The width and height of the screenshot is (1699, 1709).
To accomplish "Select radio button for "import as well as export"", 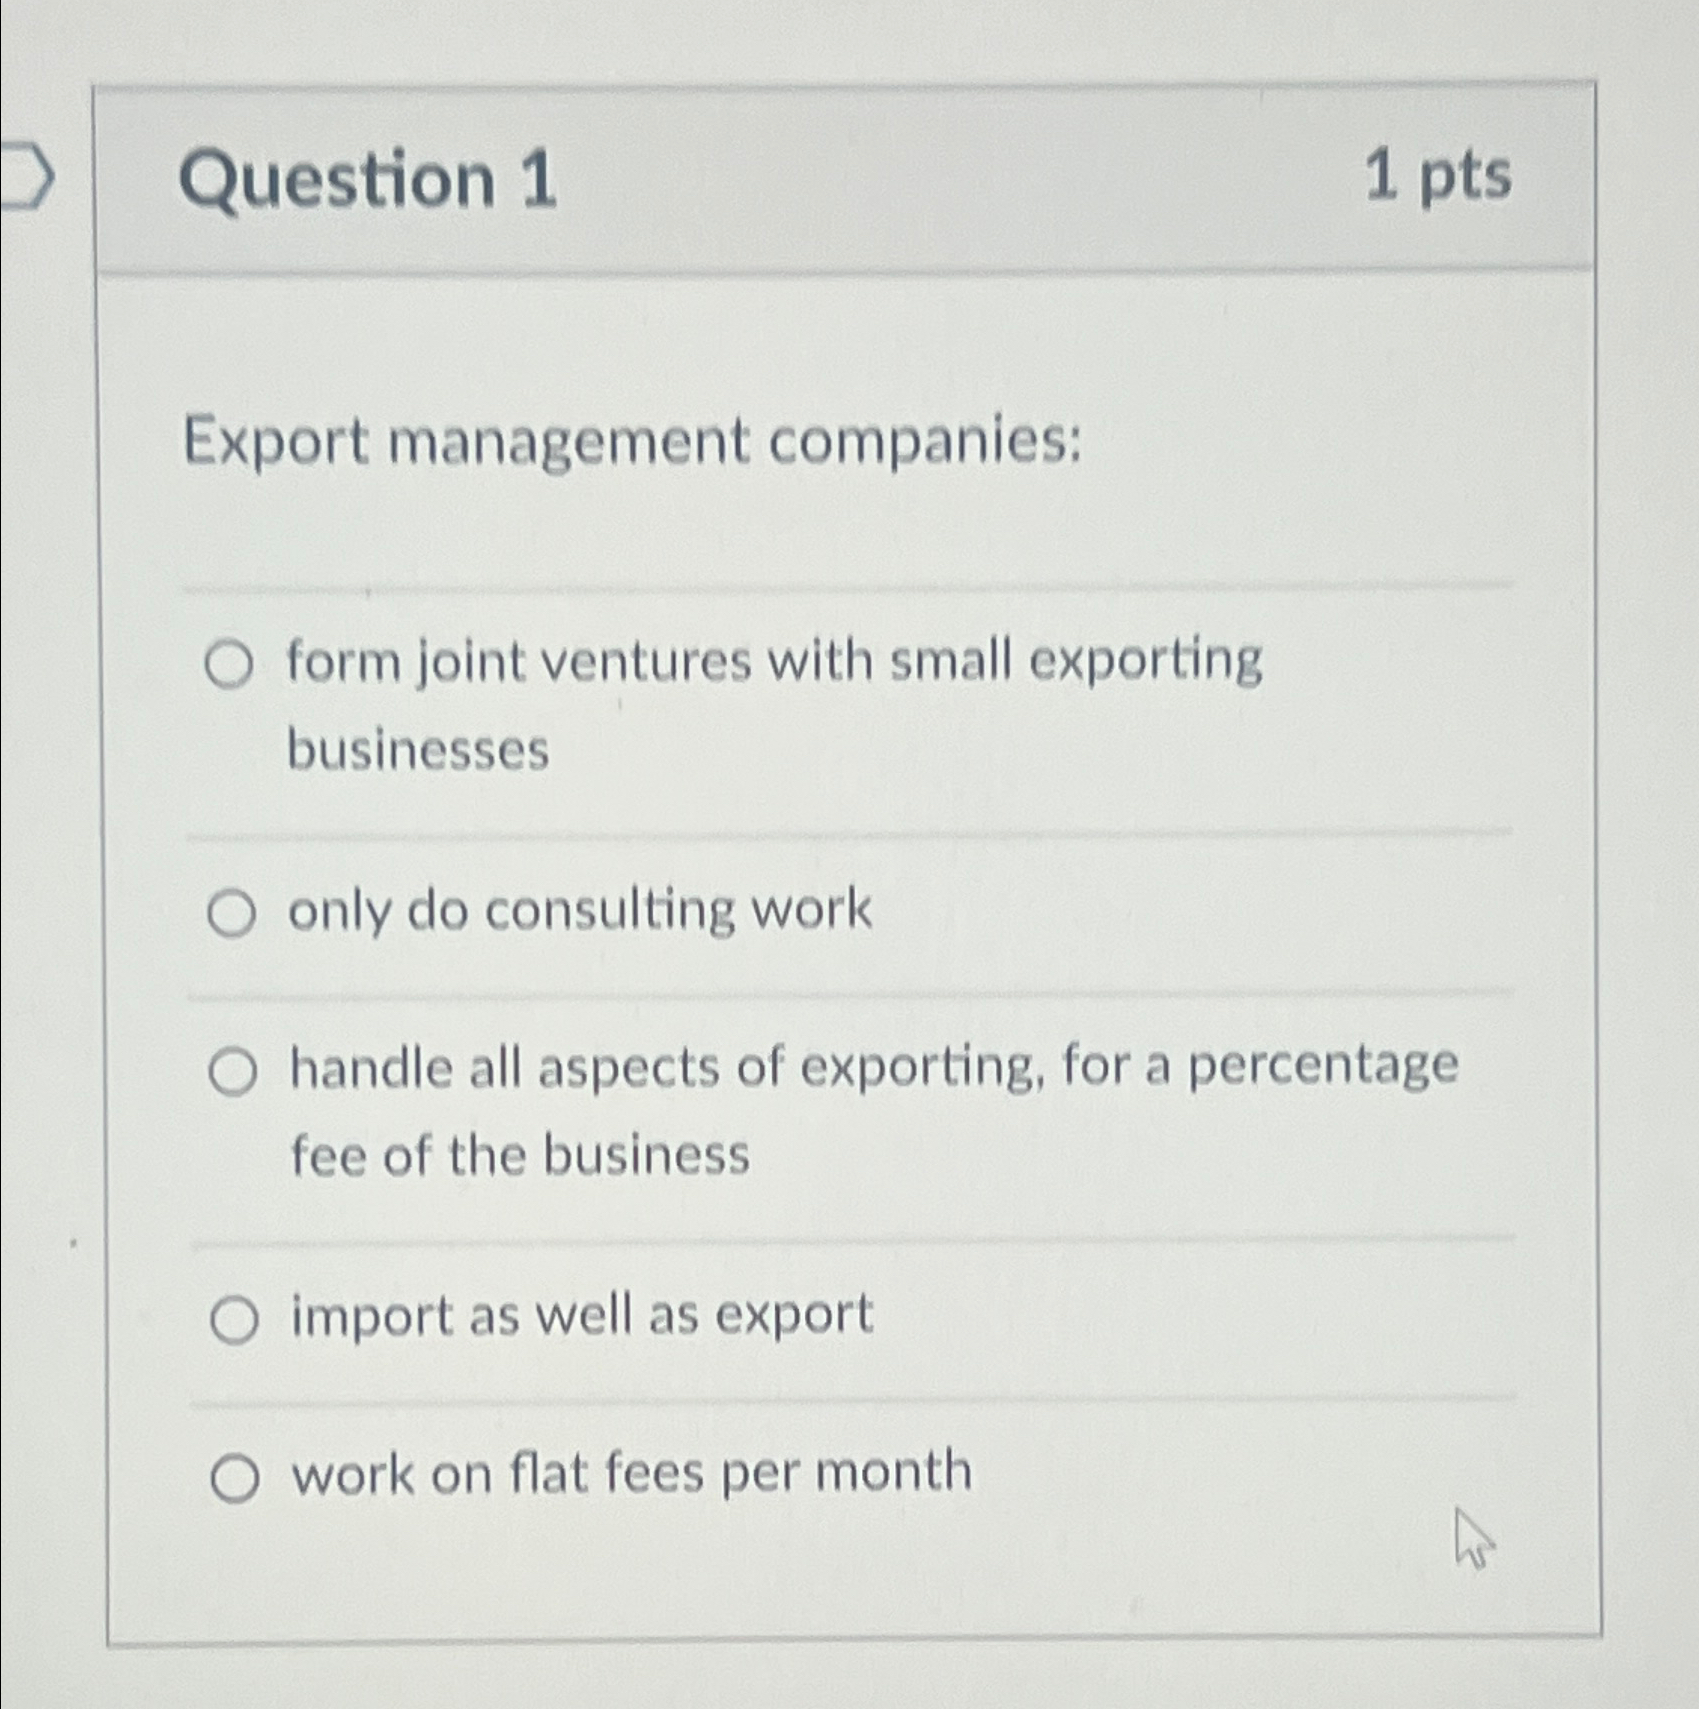I will pos(236,1317).
